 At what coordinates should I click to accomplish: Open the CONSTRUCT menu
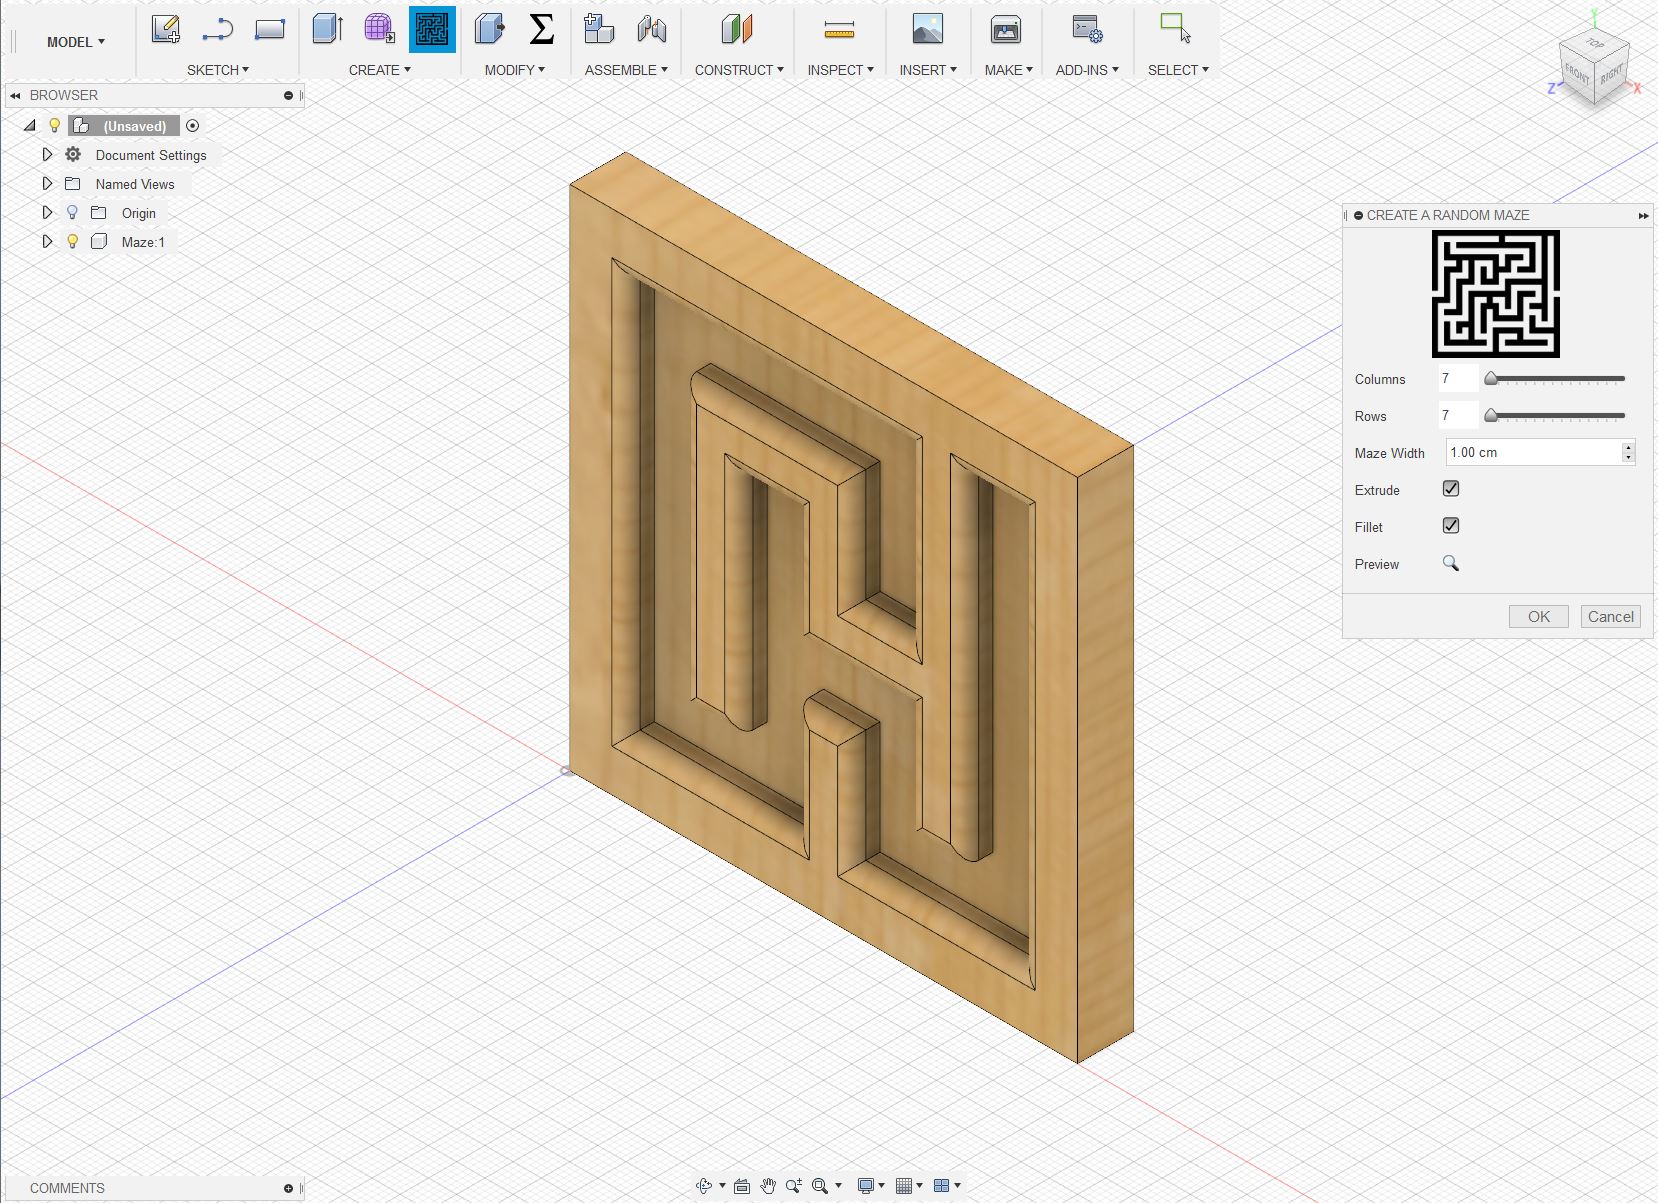(x=739, y=70)
